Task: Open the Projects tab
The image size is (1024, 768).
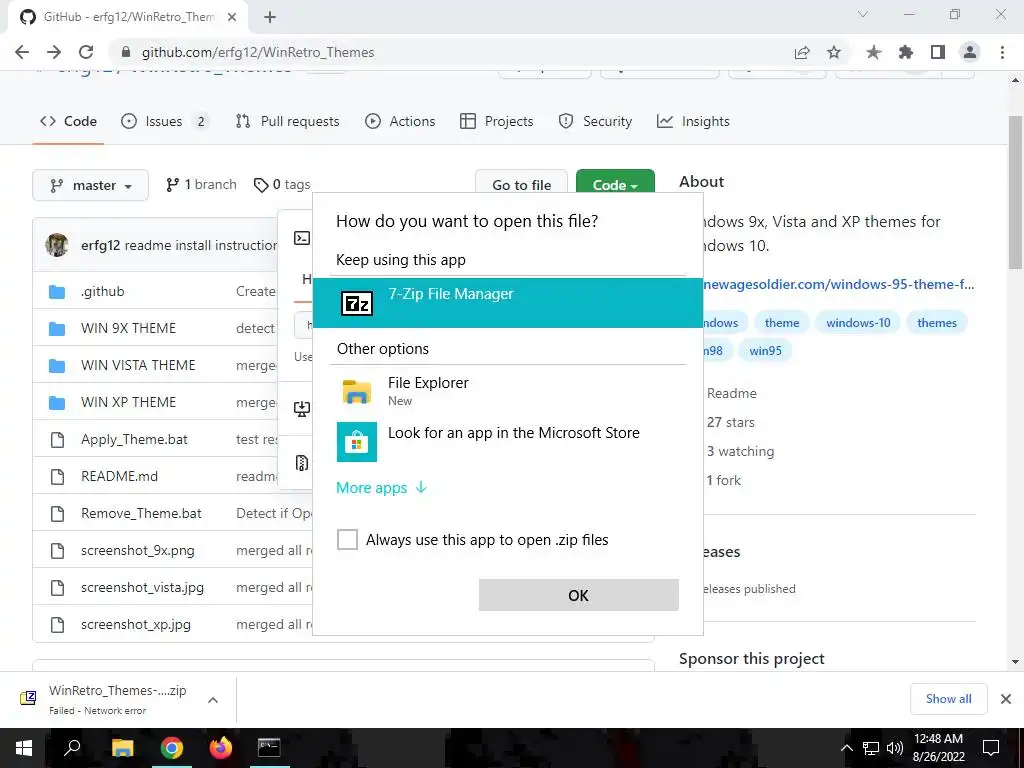Action: click(496, 121)
